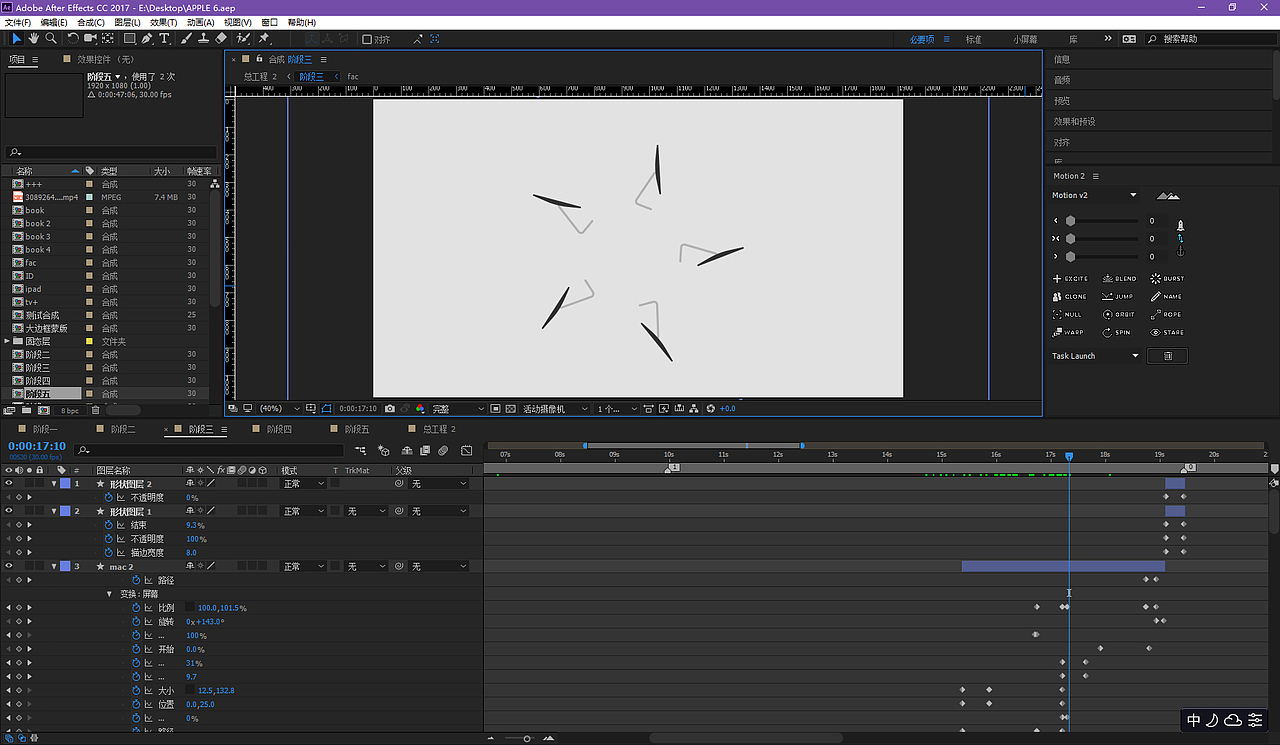Toggle stopwatch for 旋转 property
Image resolution: width=1280 pixels, height=745 pixels.
(137, 622)
